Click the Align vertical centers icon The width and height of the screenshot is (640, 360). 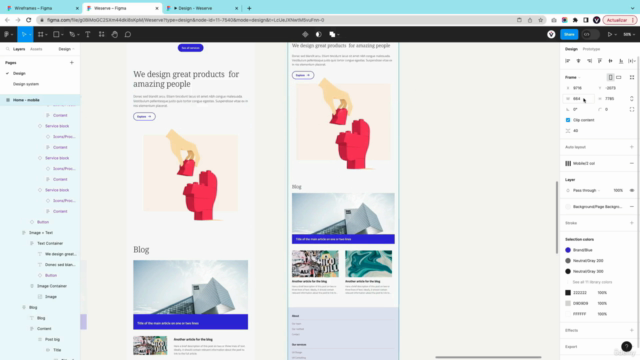610,61
